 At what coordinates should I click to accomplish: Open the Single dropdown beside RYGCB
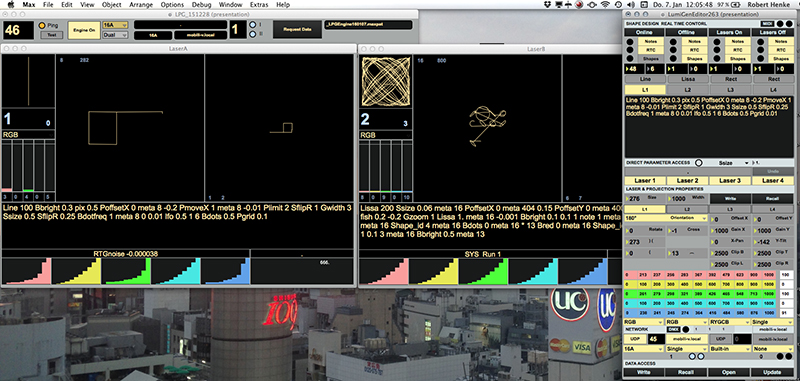click(x=772, y=322)
